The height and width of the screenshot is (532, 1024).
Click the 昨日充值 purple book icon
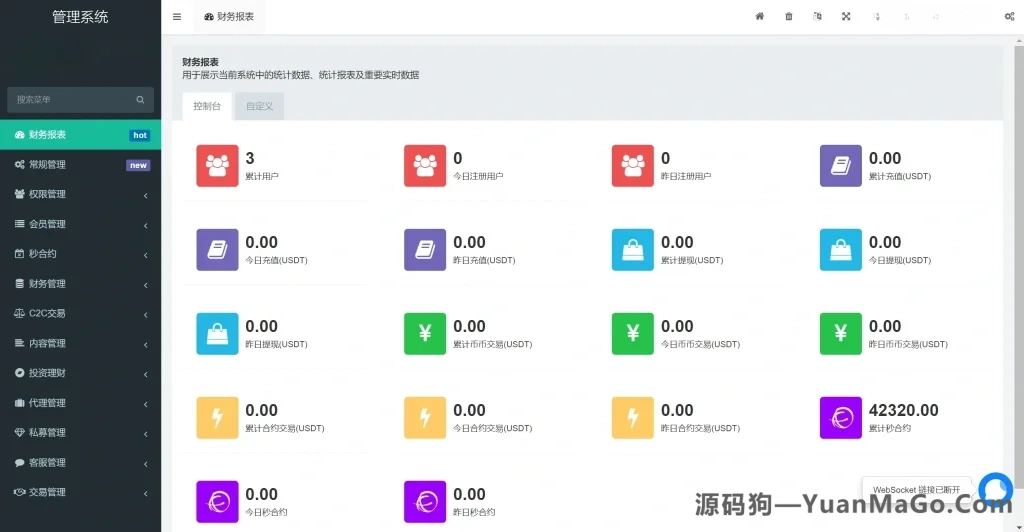pos(425,250)
